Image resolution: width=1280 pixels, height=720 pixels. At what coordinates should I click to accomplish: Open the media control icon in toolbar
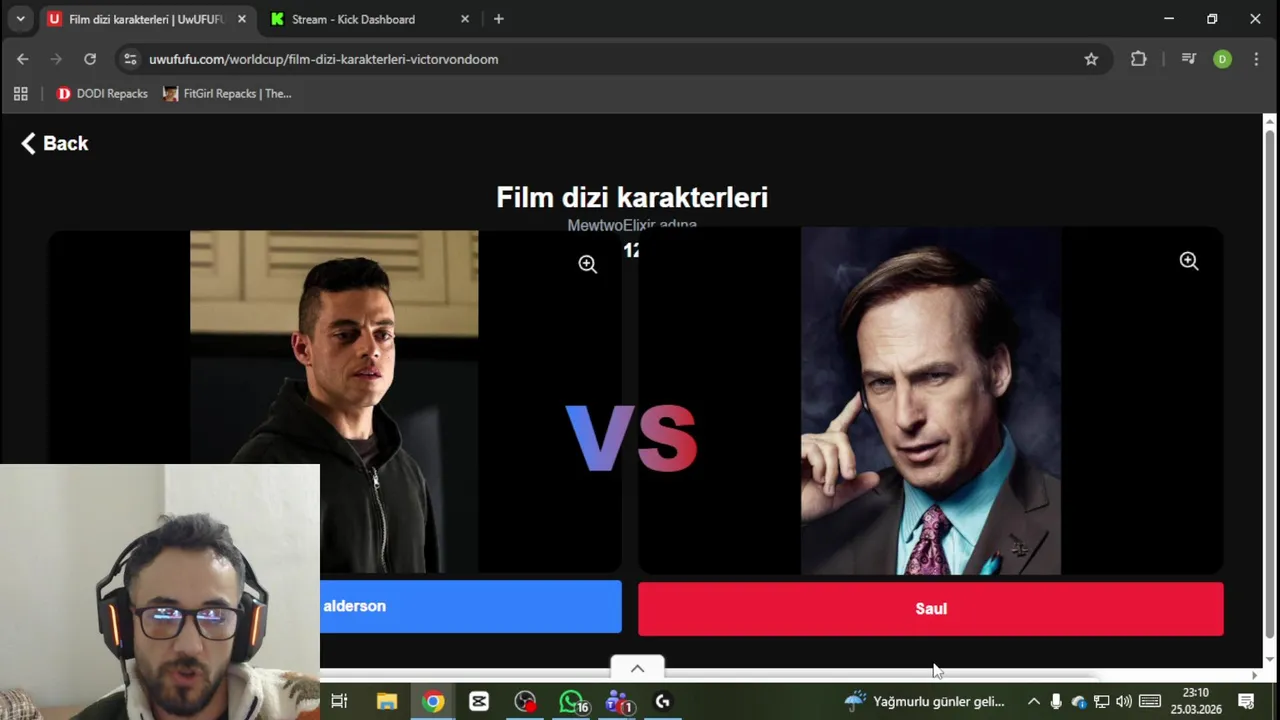(1189, 59)
